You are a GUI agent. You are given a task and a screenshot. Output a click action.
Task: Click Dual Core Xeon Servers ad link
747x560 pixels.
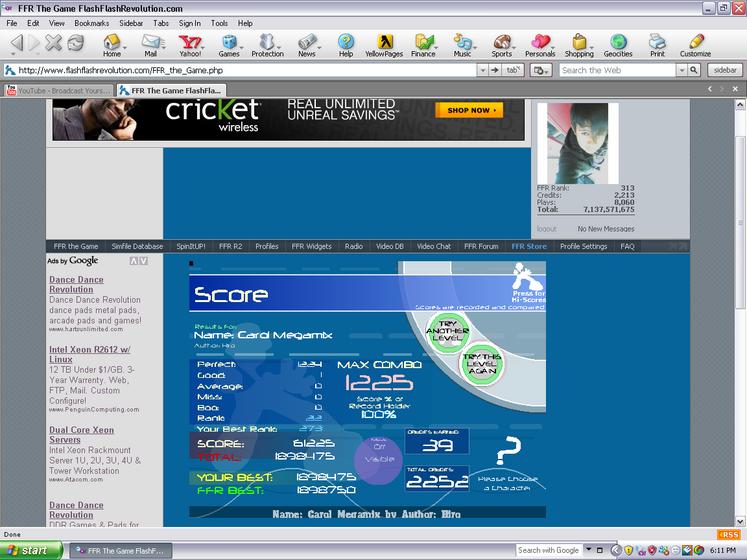(x=81, y=435)
